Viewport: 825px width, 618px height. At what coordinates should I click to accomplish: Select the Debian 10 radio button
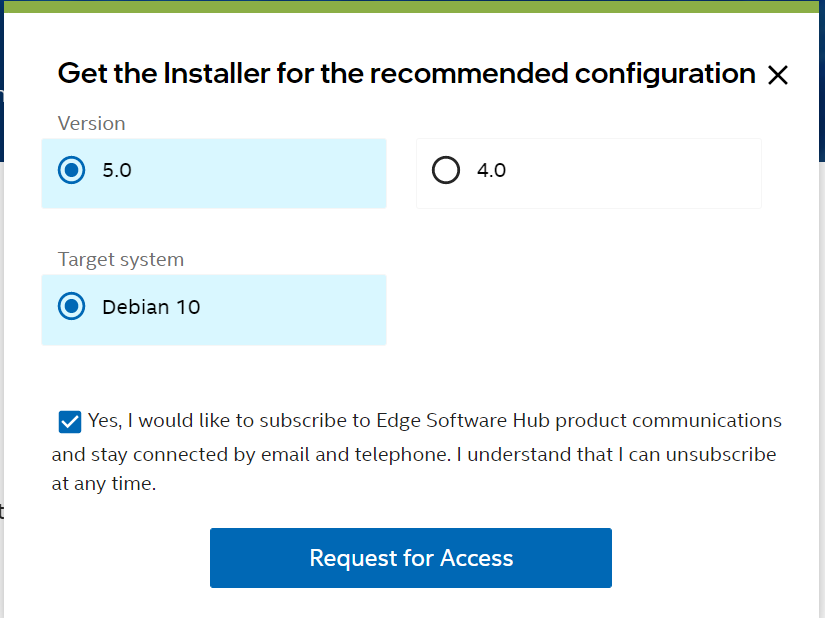(x=72, y=307)
